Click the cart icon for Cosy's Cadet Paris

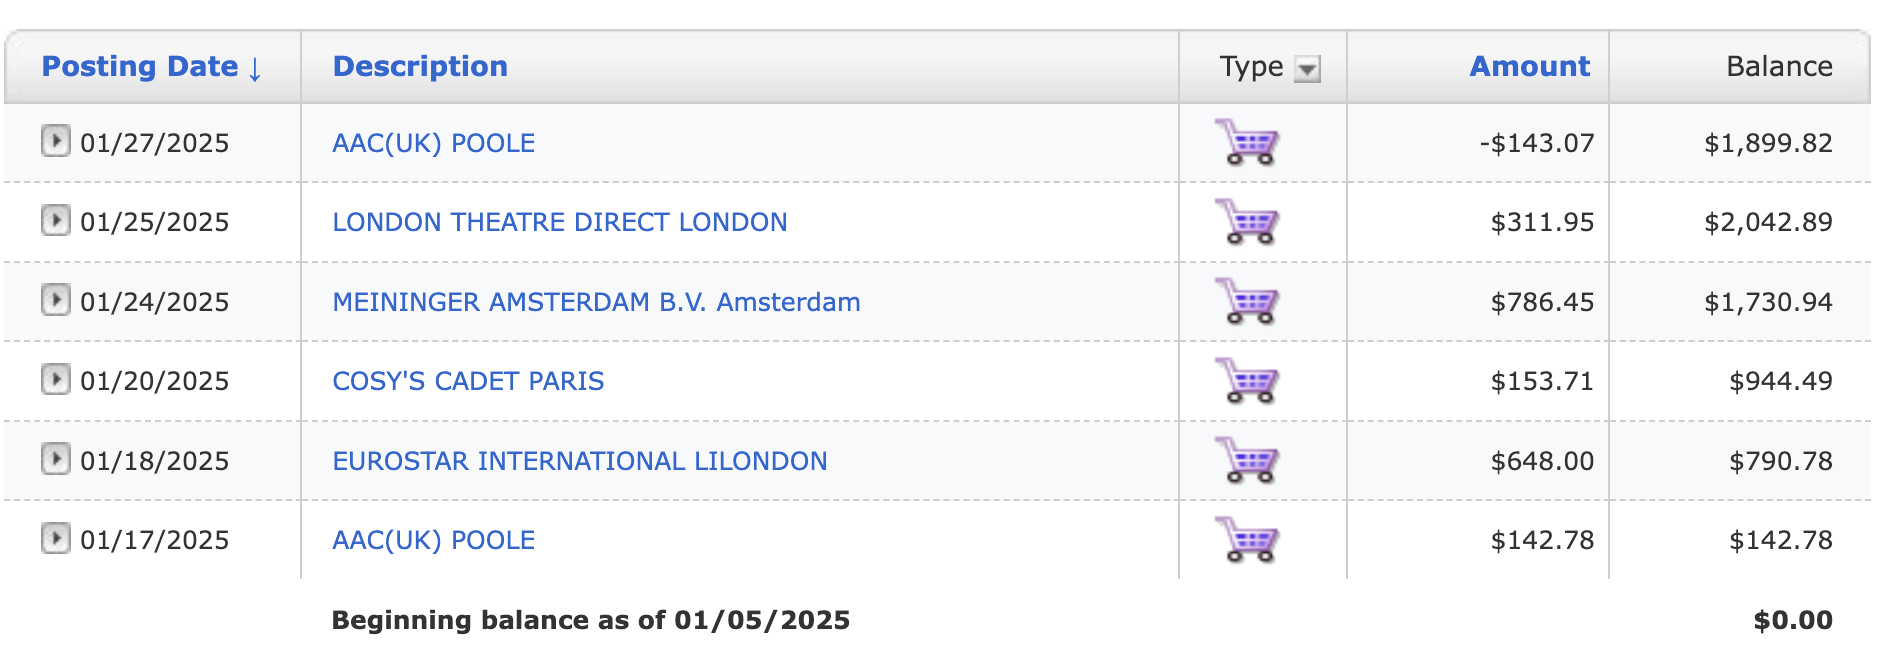pos(1247,380)
